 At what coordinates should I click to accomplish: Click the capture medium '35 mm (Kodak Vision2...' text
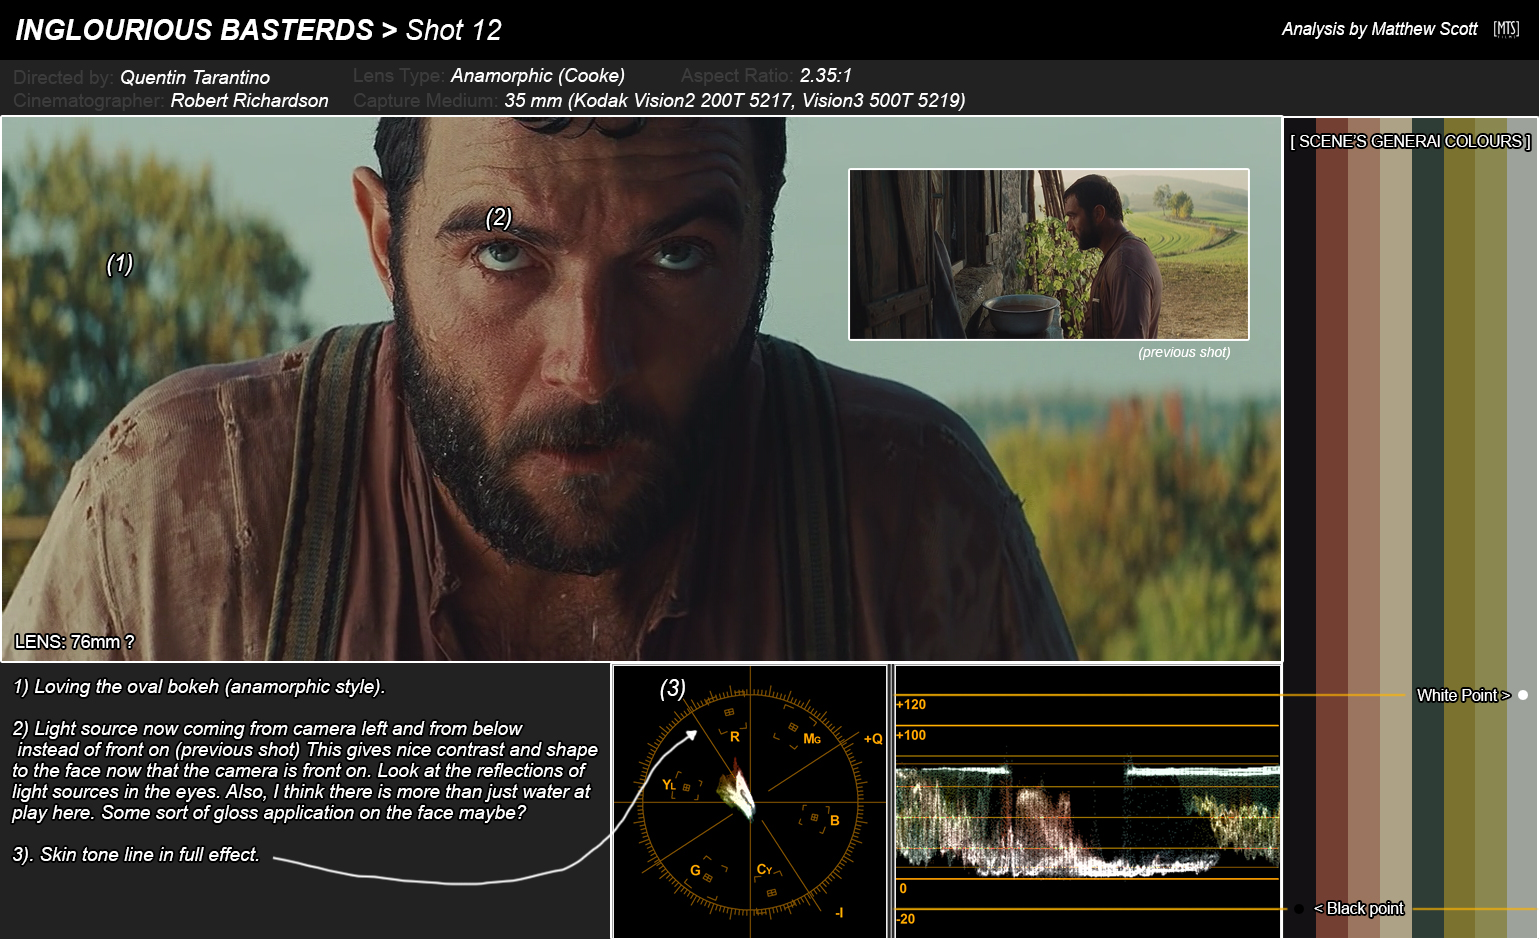(x=735, y=100)
